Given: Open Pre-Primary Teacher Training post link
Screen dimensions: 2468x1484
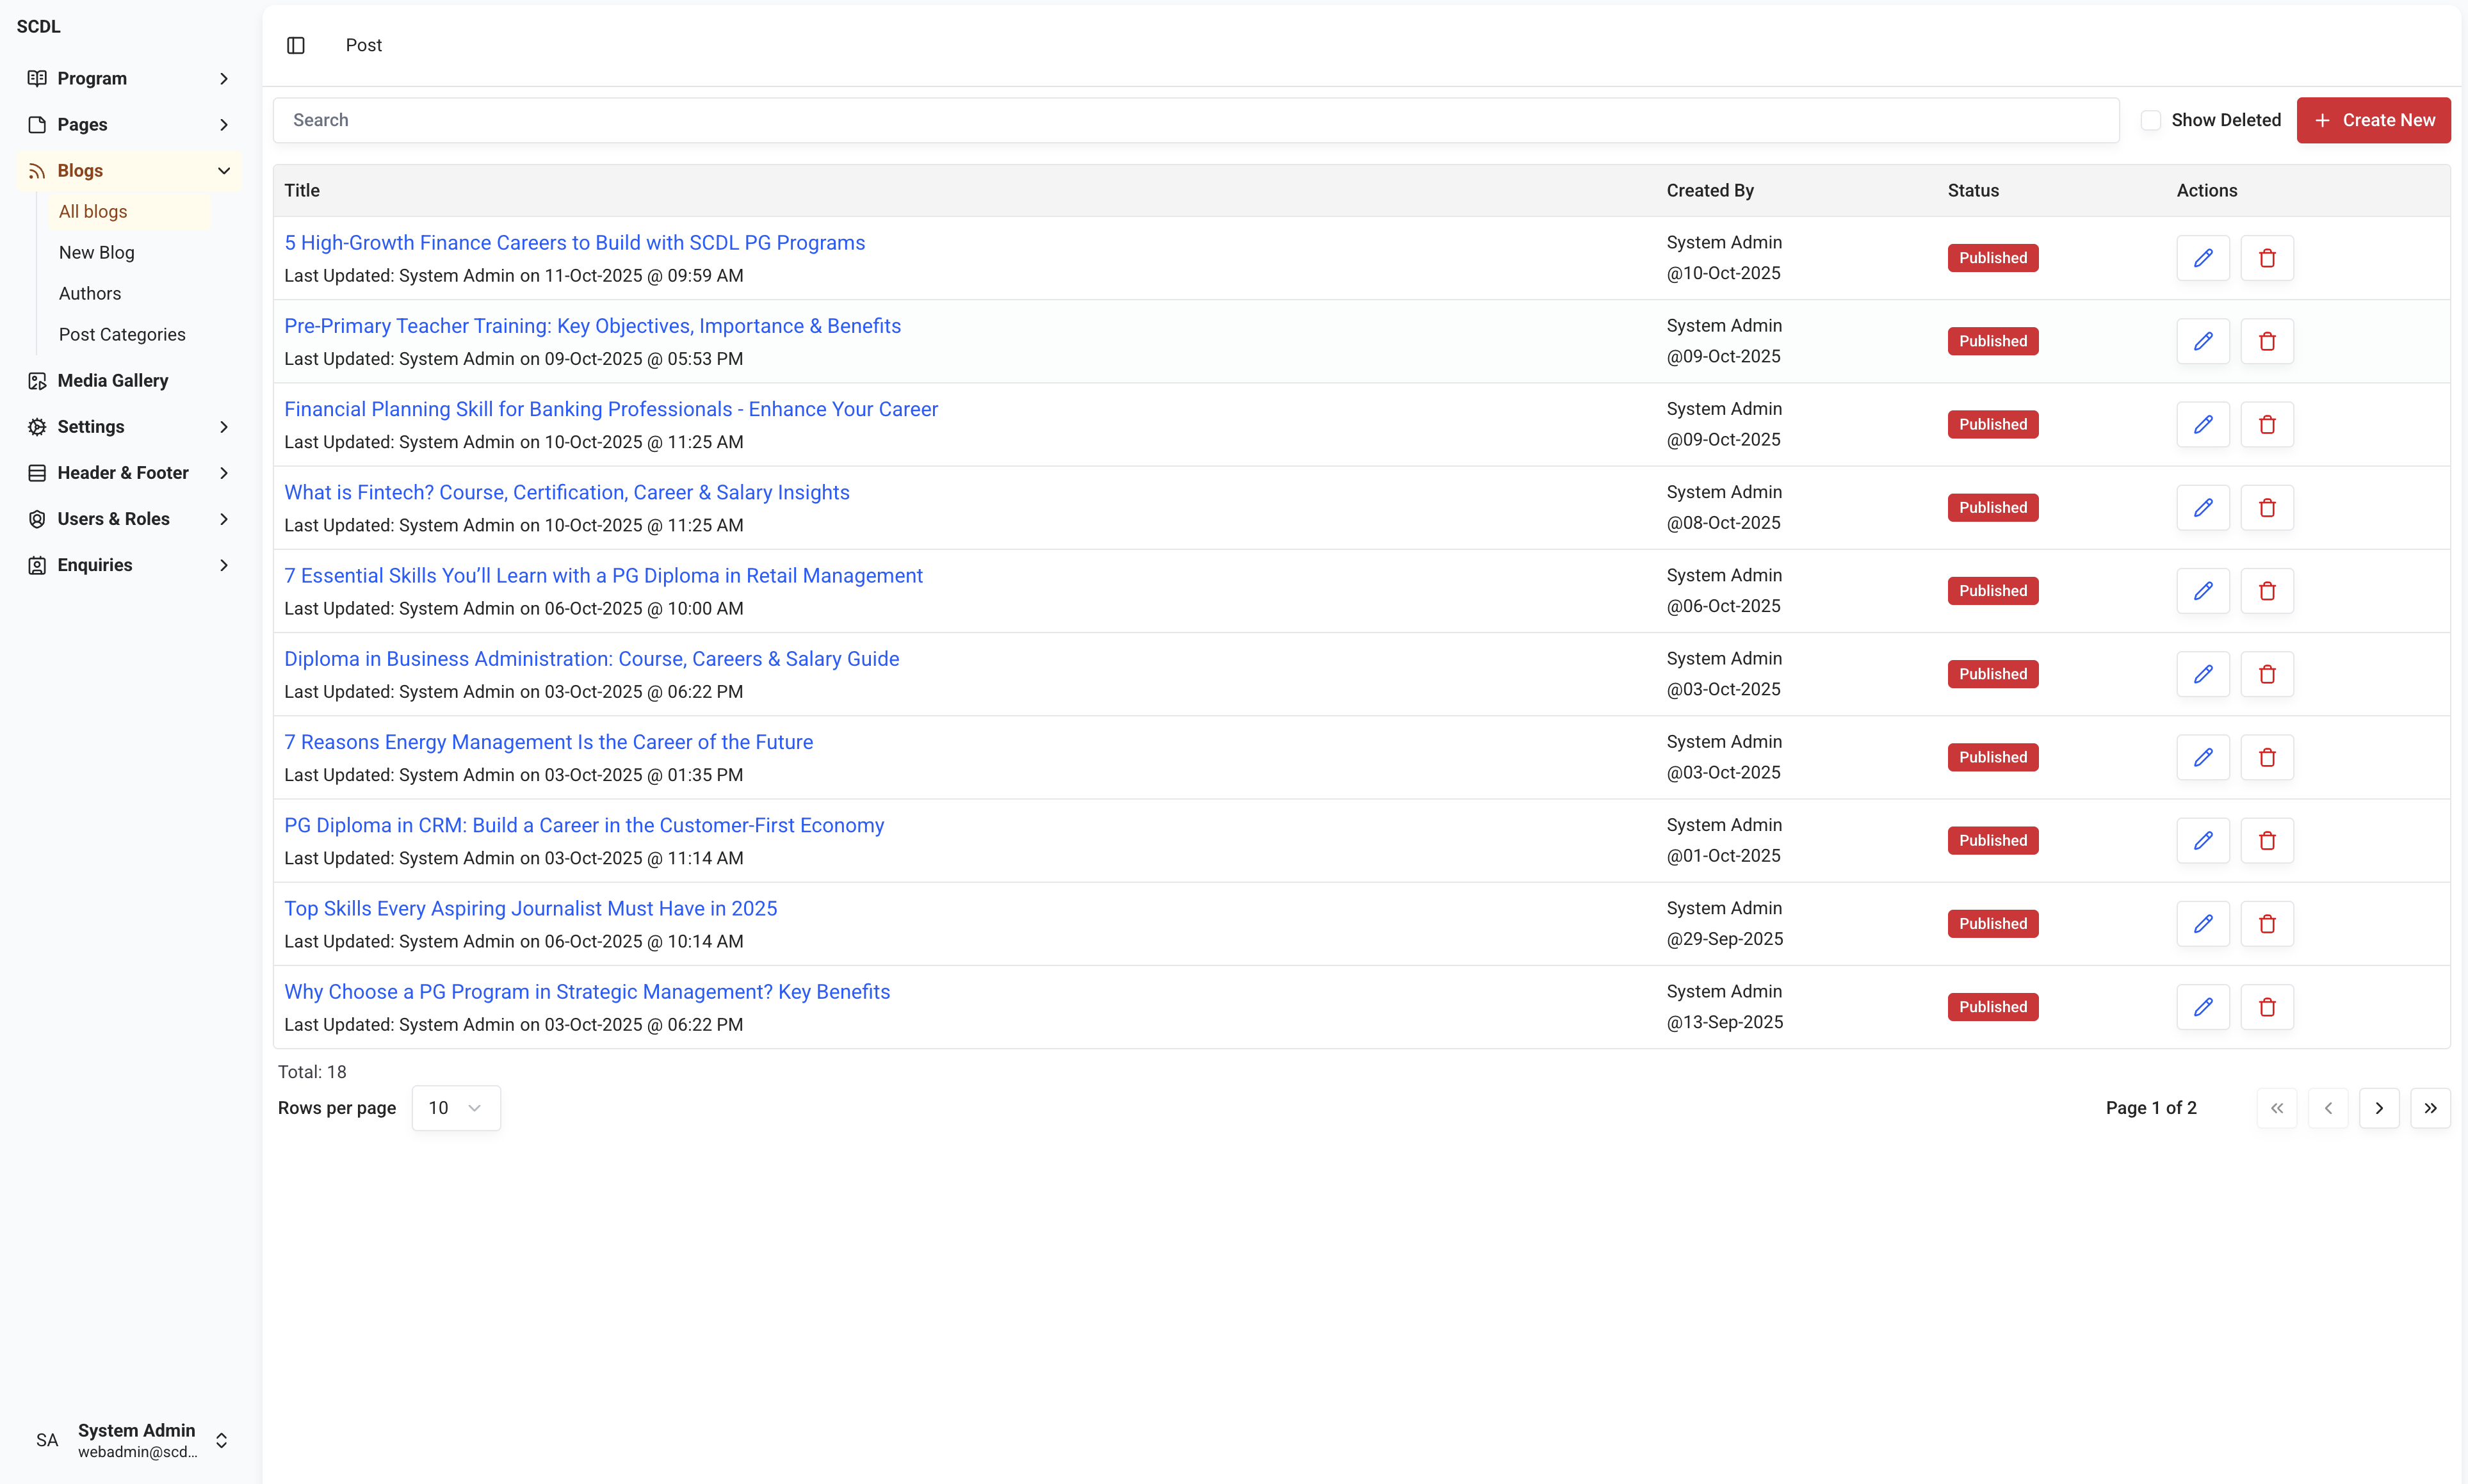Looking at the screenshot, I should [592, 326].
